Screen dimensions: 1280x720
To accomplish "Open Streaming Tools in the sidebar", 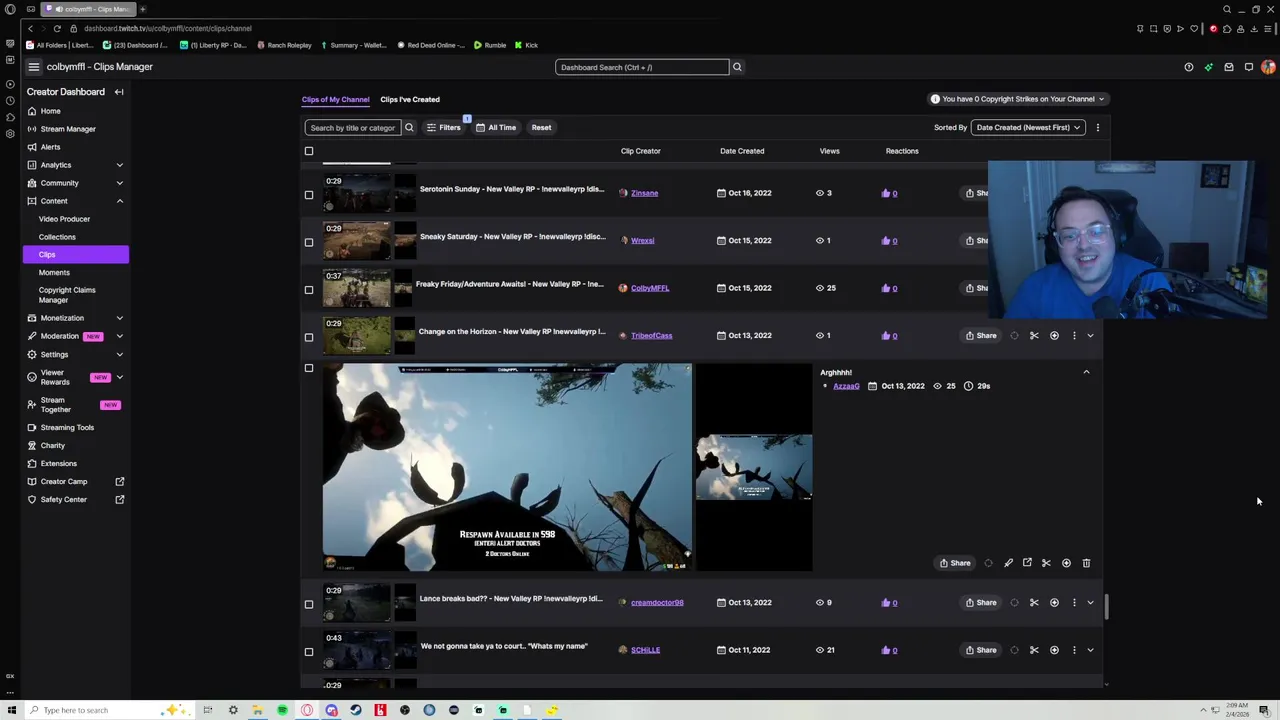I will tap(67, 428).
